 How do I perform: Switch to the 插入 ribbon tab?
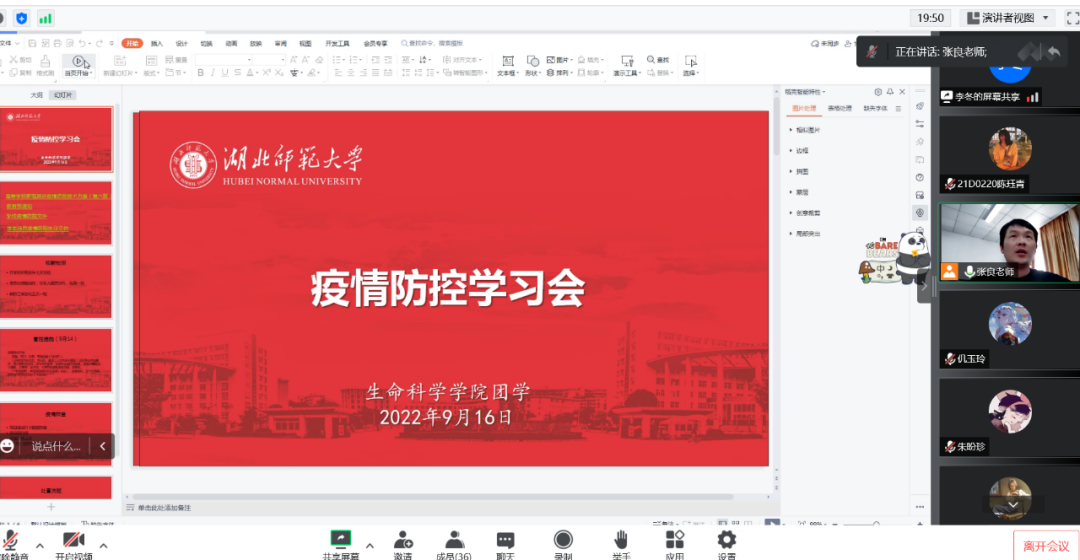click(x=157, y=44)
